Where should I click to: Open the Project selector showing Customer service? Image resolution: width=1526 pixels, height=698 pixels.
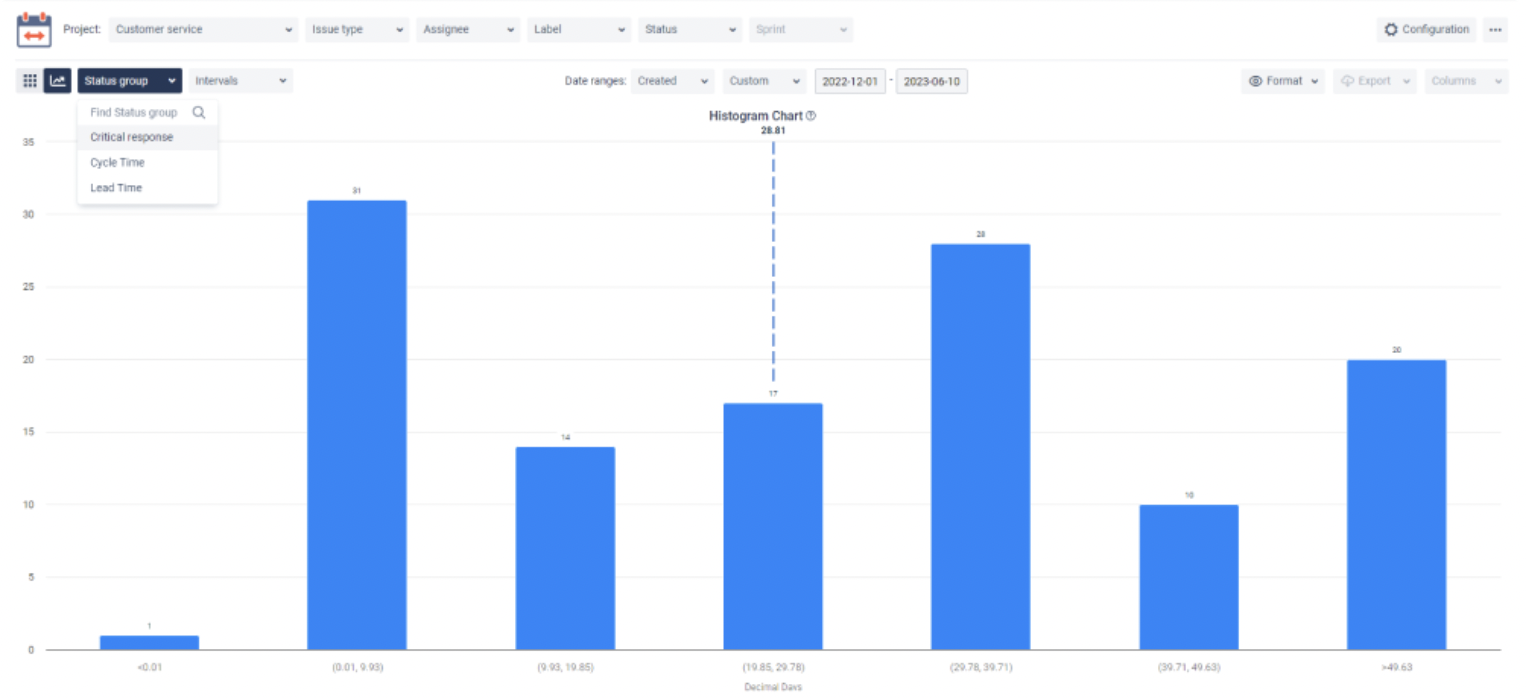203,29
